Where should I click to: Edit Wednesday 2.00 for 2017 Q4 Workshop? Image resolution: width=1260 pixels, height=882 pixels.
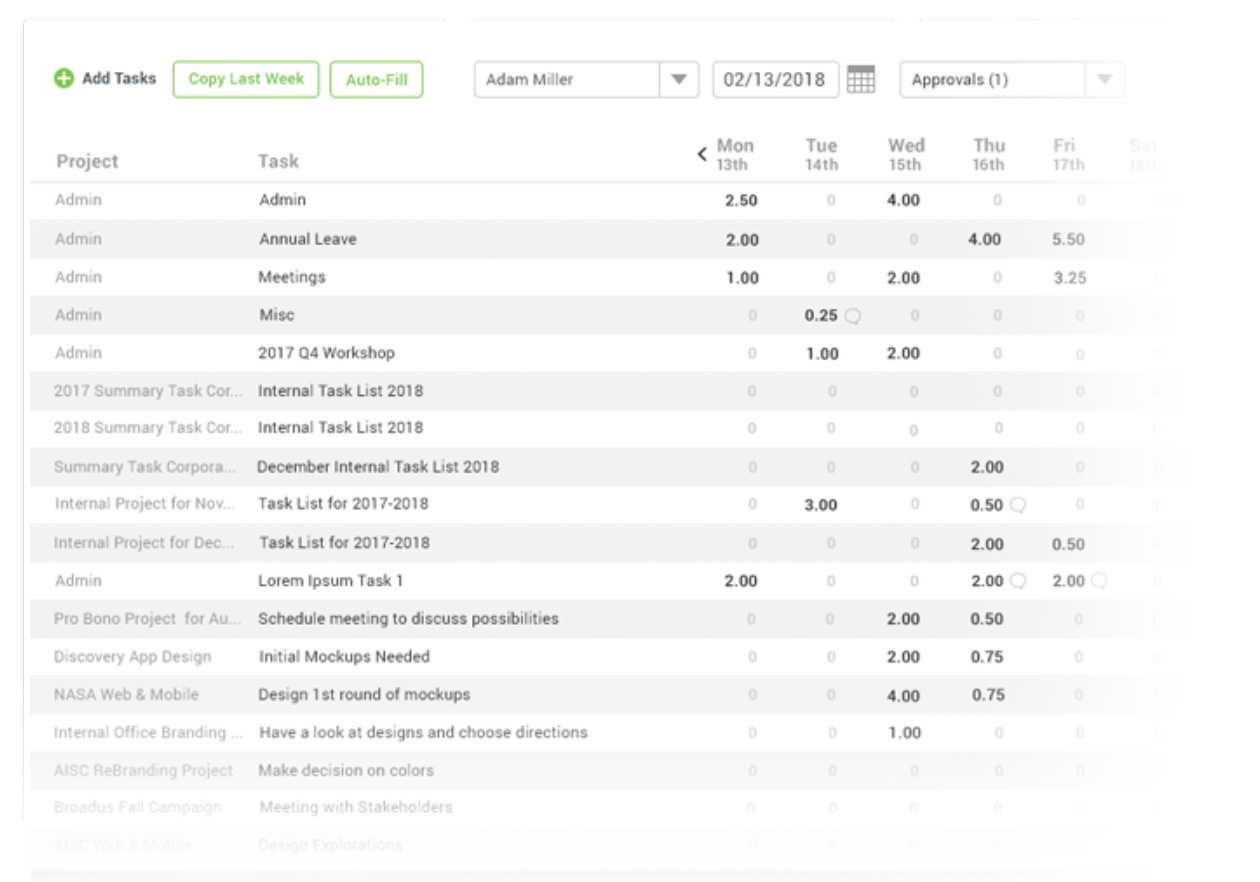pyautogui.click(x=903, y=354)
